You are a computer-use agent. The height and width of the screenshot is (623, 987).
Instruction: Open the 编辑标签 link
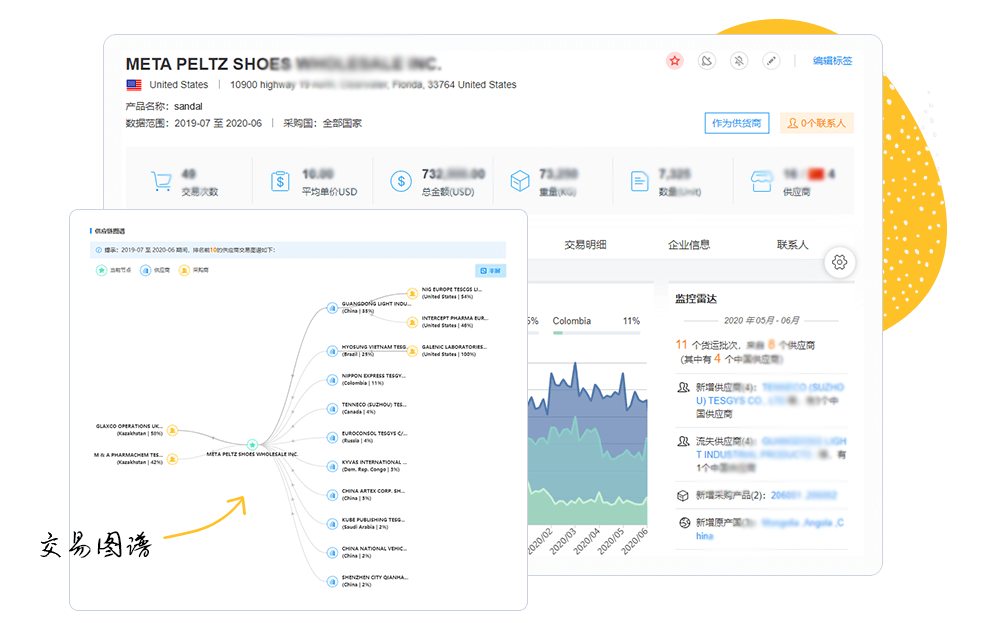(832, 61)
